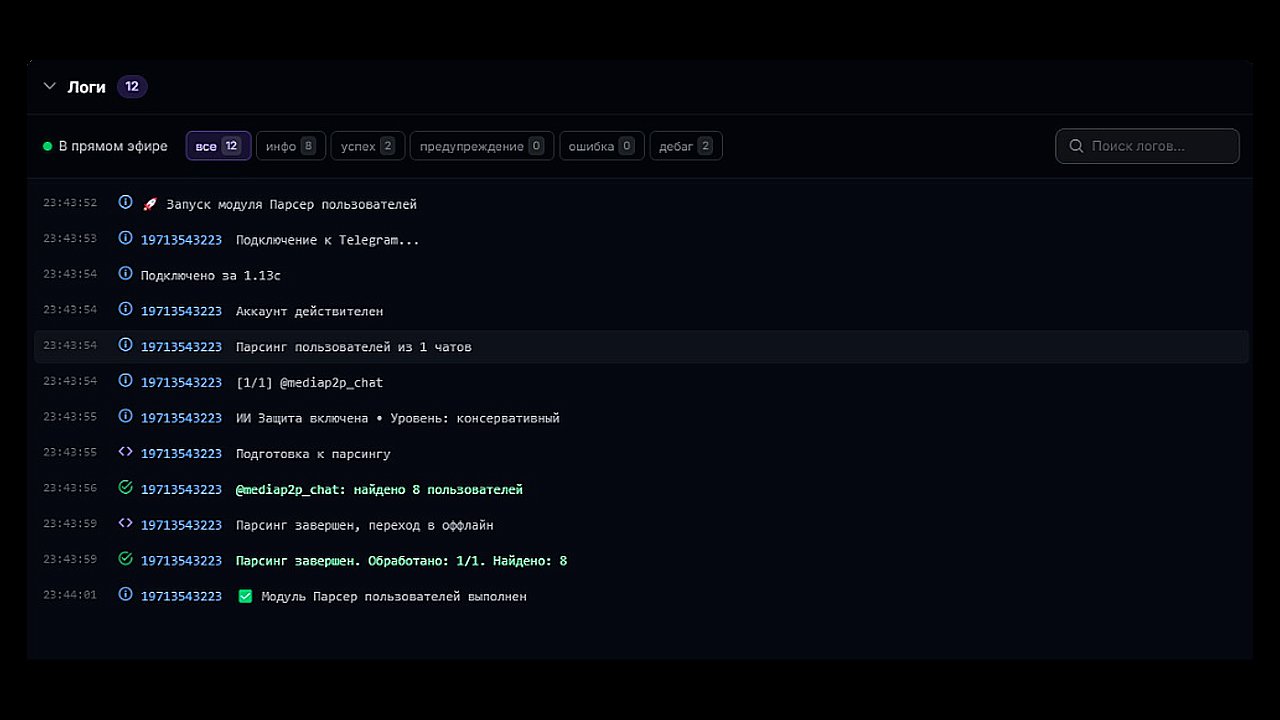The height and width of the screenshot is (720, 1280).
Task: Select message "Парсинг завершен. Обработано: 1/1. Найдено: 8"
Action: click(x=402, y=561)
